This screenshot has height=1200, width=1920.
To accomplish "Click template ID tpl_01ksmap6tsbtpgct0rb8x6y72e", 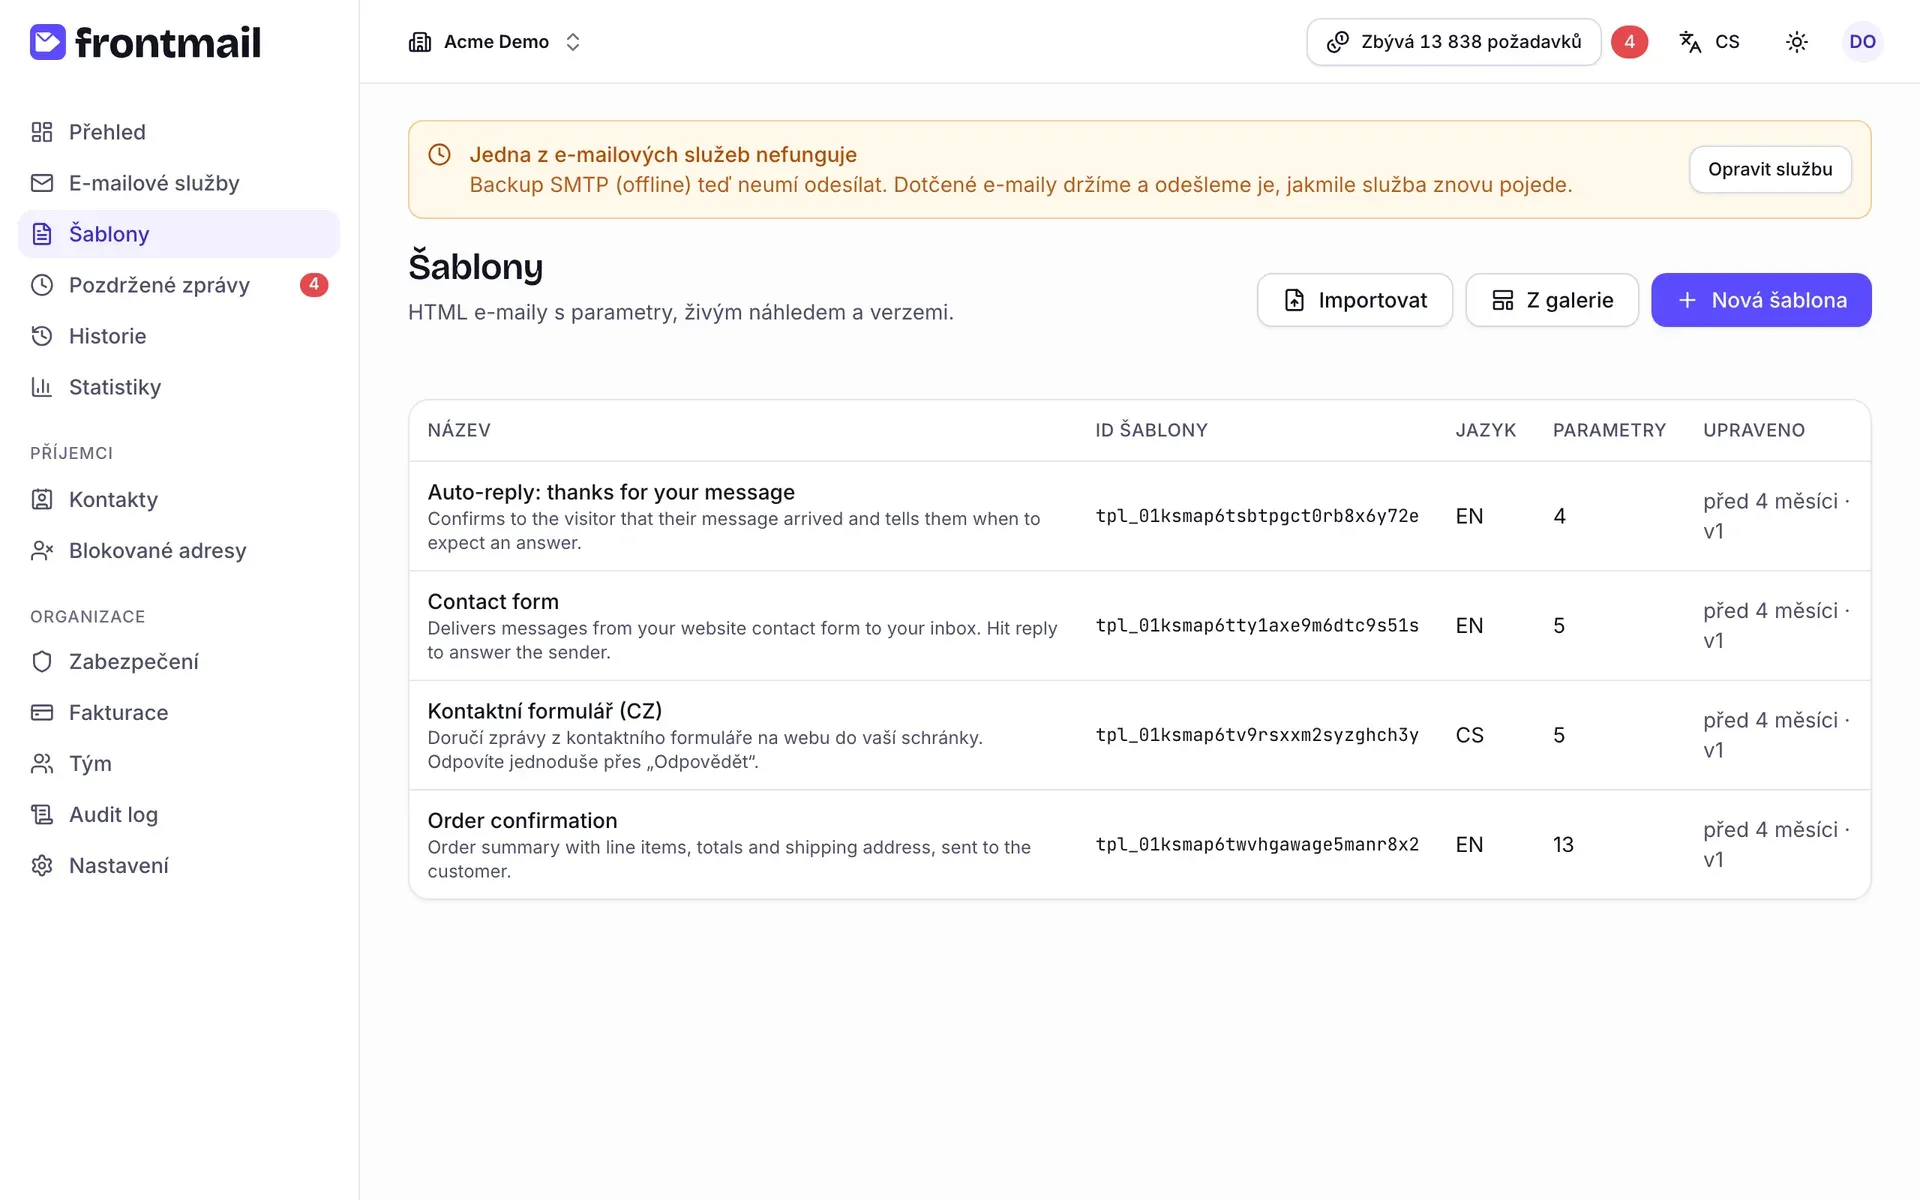I will pos(1257,516).
